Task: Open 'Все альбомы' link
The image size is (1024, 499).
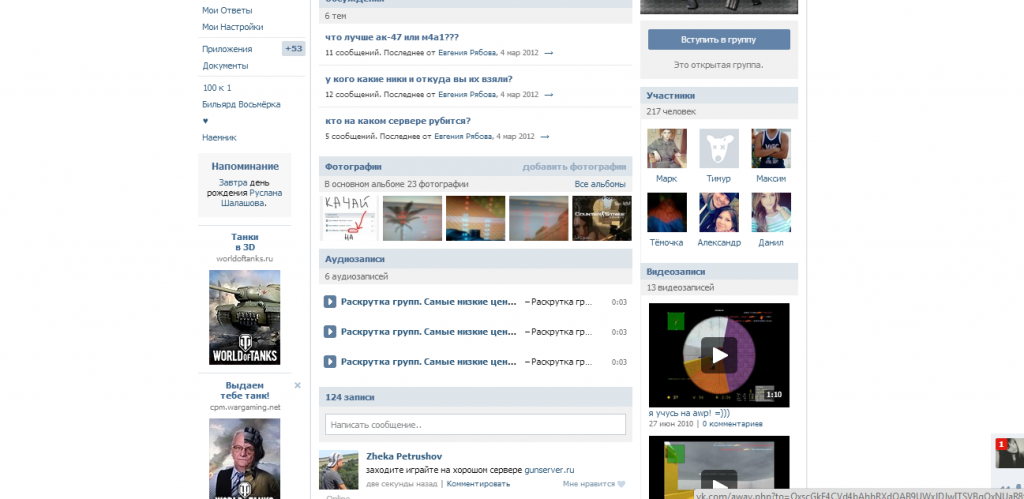Action: (600, 185)
